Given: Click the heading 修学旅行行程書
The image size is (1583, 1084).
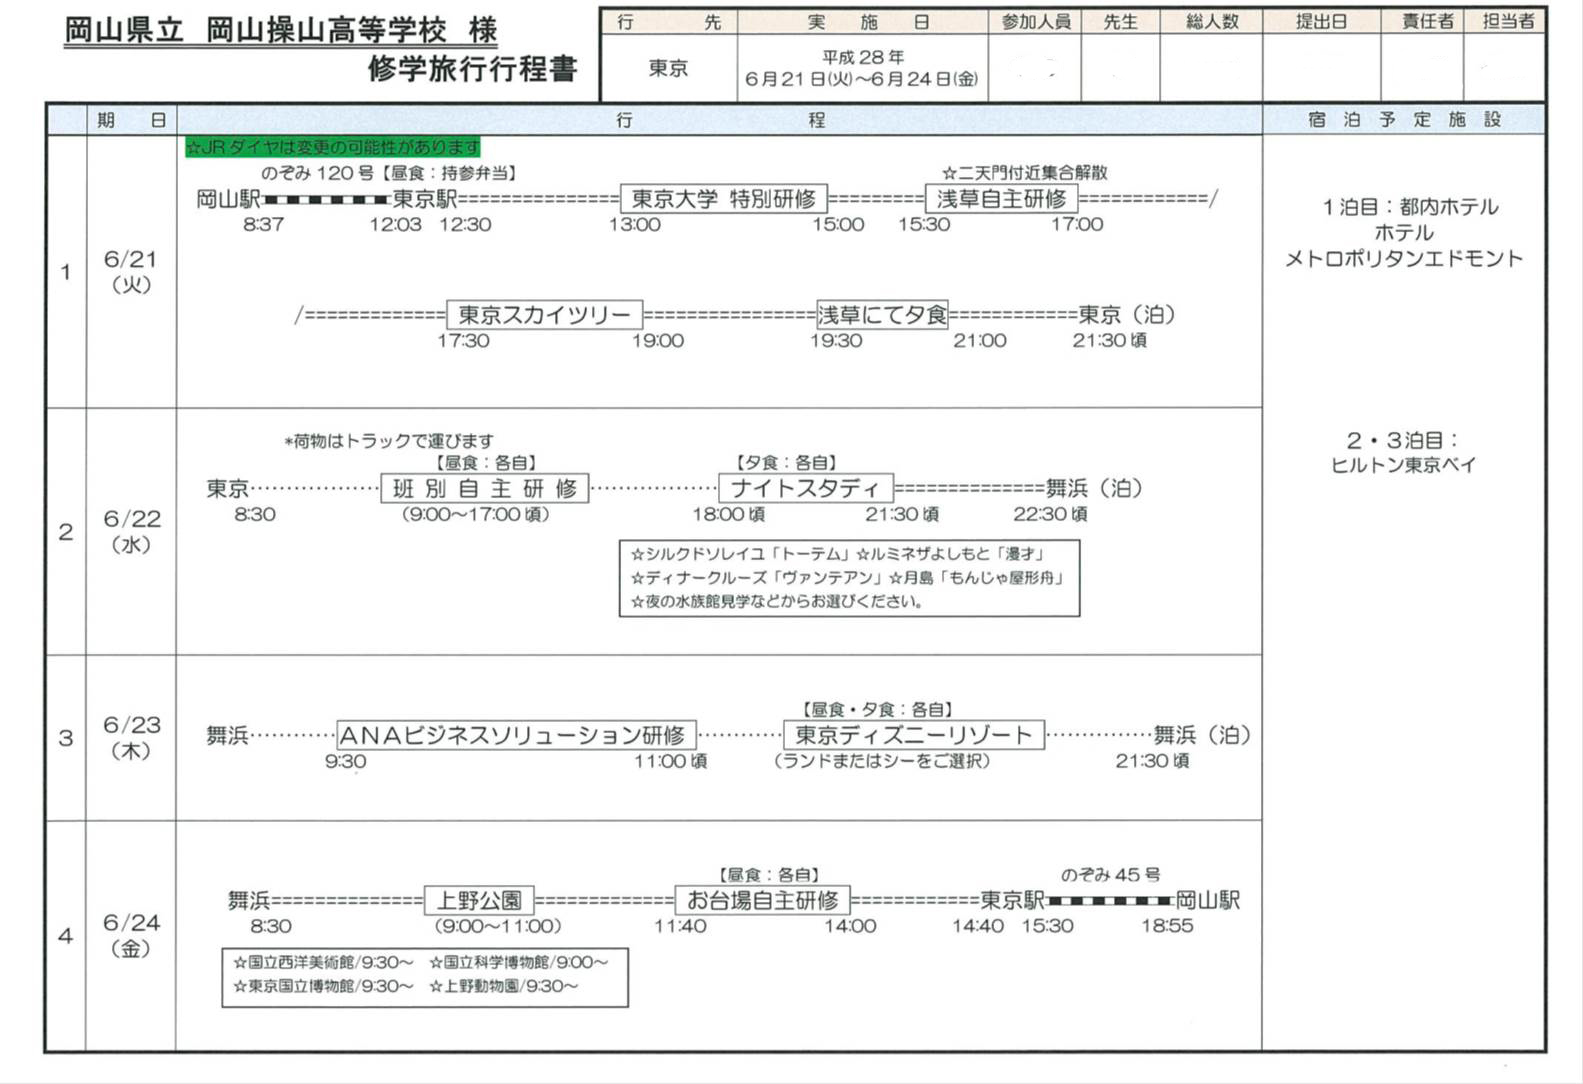Looking at the screenshot, I should [472, 68].
